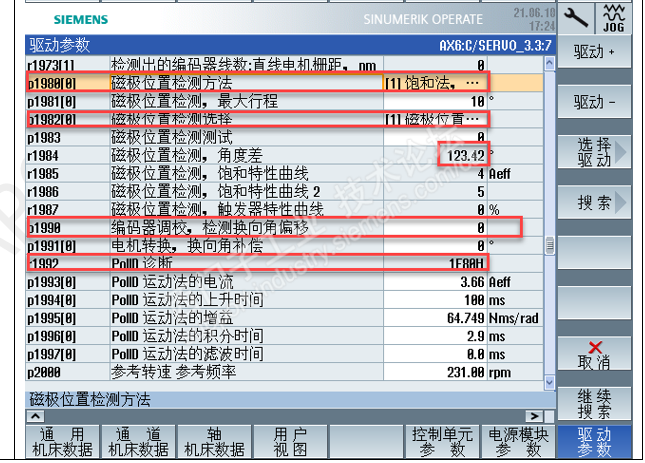Click the vertical scrollbar thumb handle

[x=550, y=245]
